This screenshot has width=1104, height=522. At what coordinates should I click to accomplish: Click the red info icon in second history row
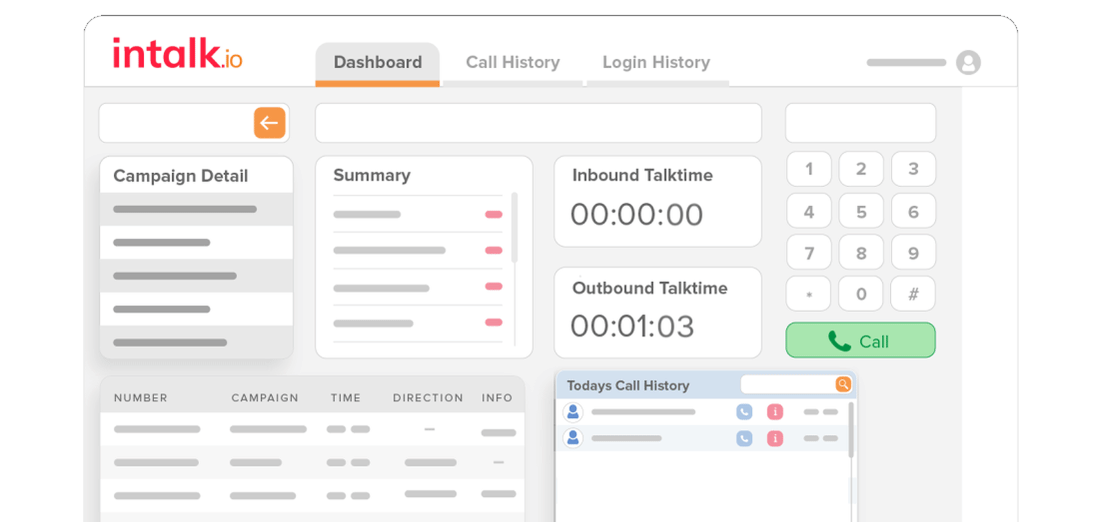click(x=774, y=438)
